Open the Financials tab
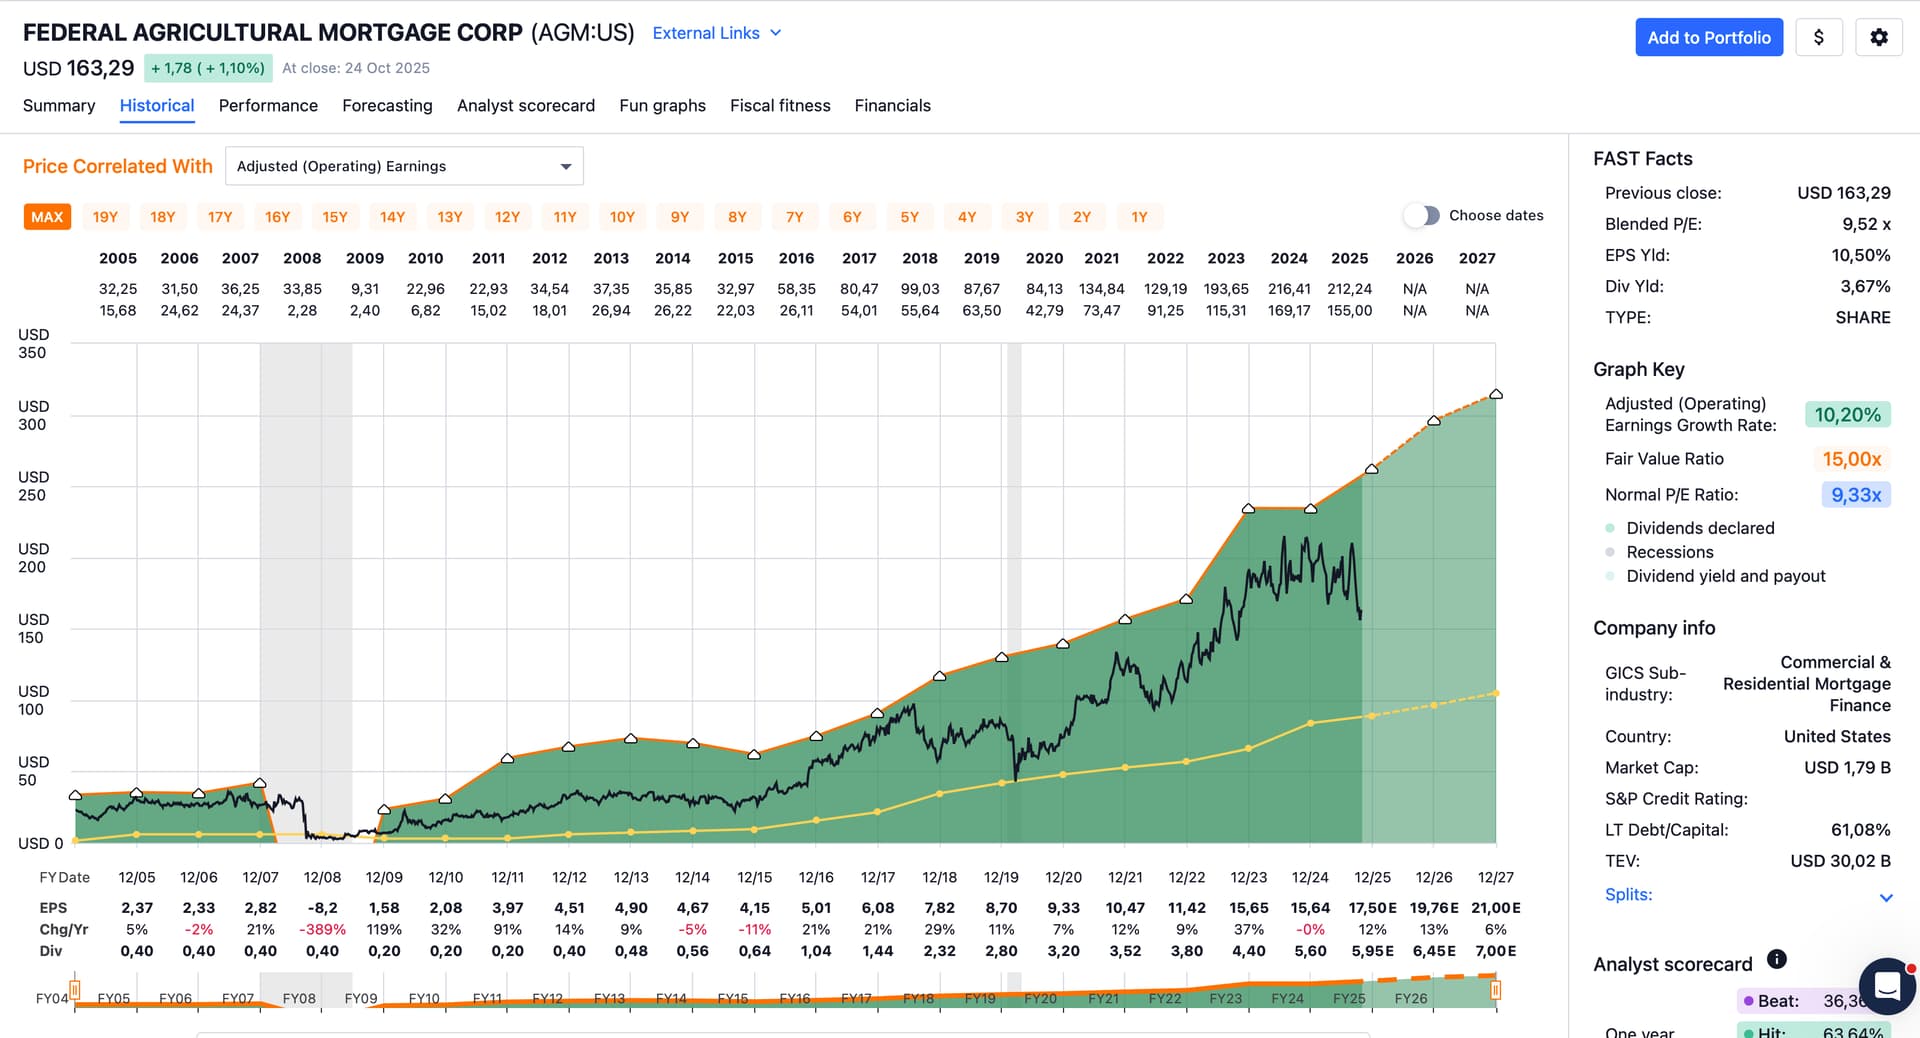This screenshot has width=1920, height=1038. (892, 106)
